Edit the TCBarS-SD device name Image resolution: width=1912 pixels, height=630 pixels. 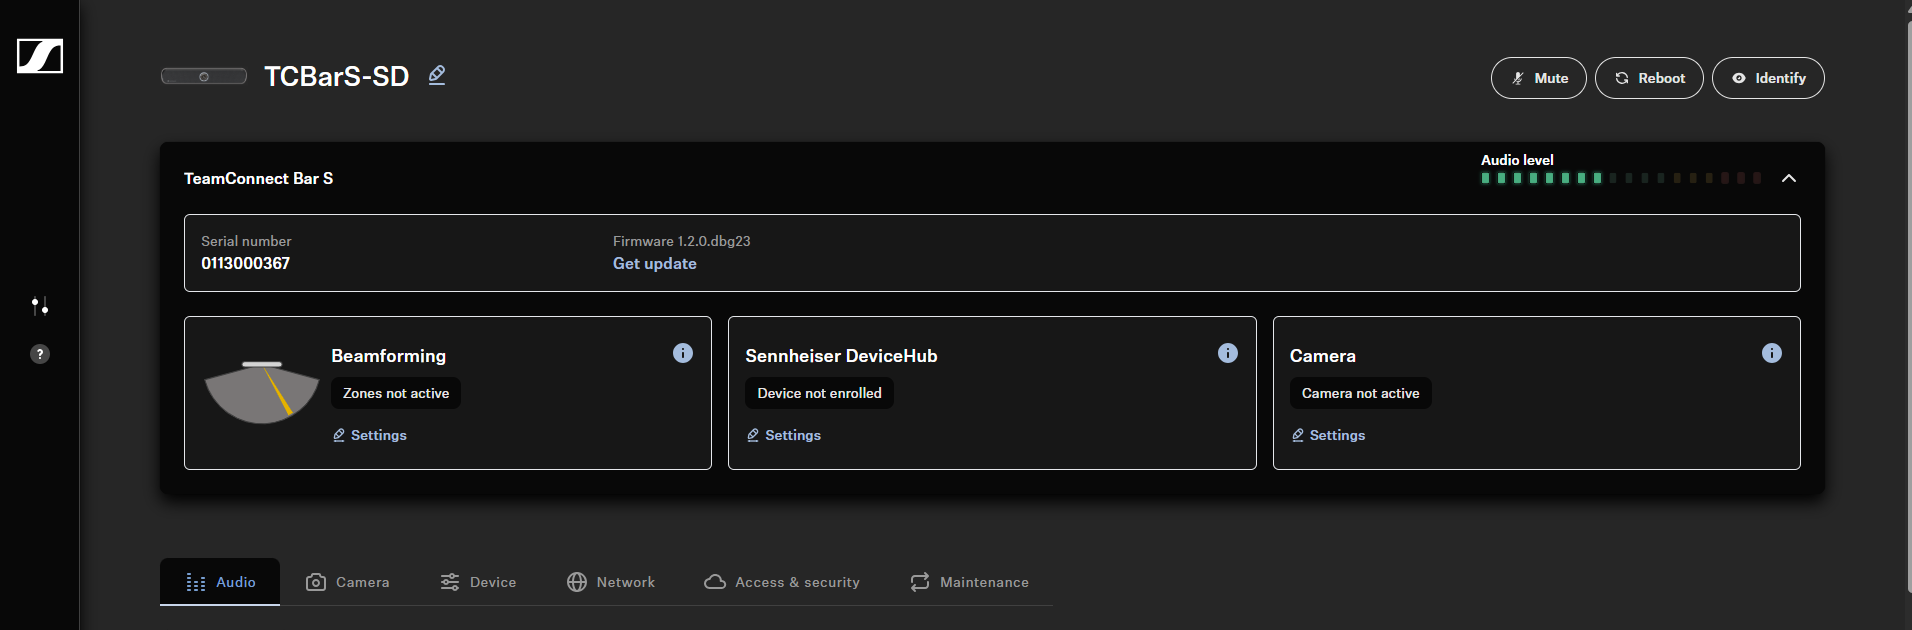437,75
